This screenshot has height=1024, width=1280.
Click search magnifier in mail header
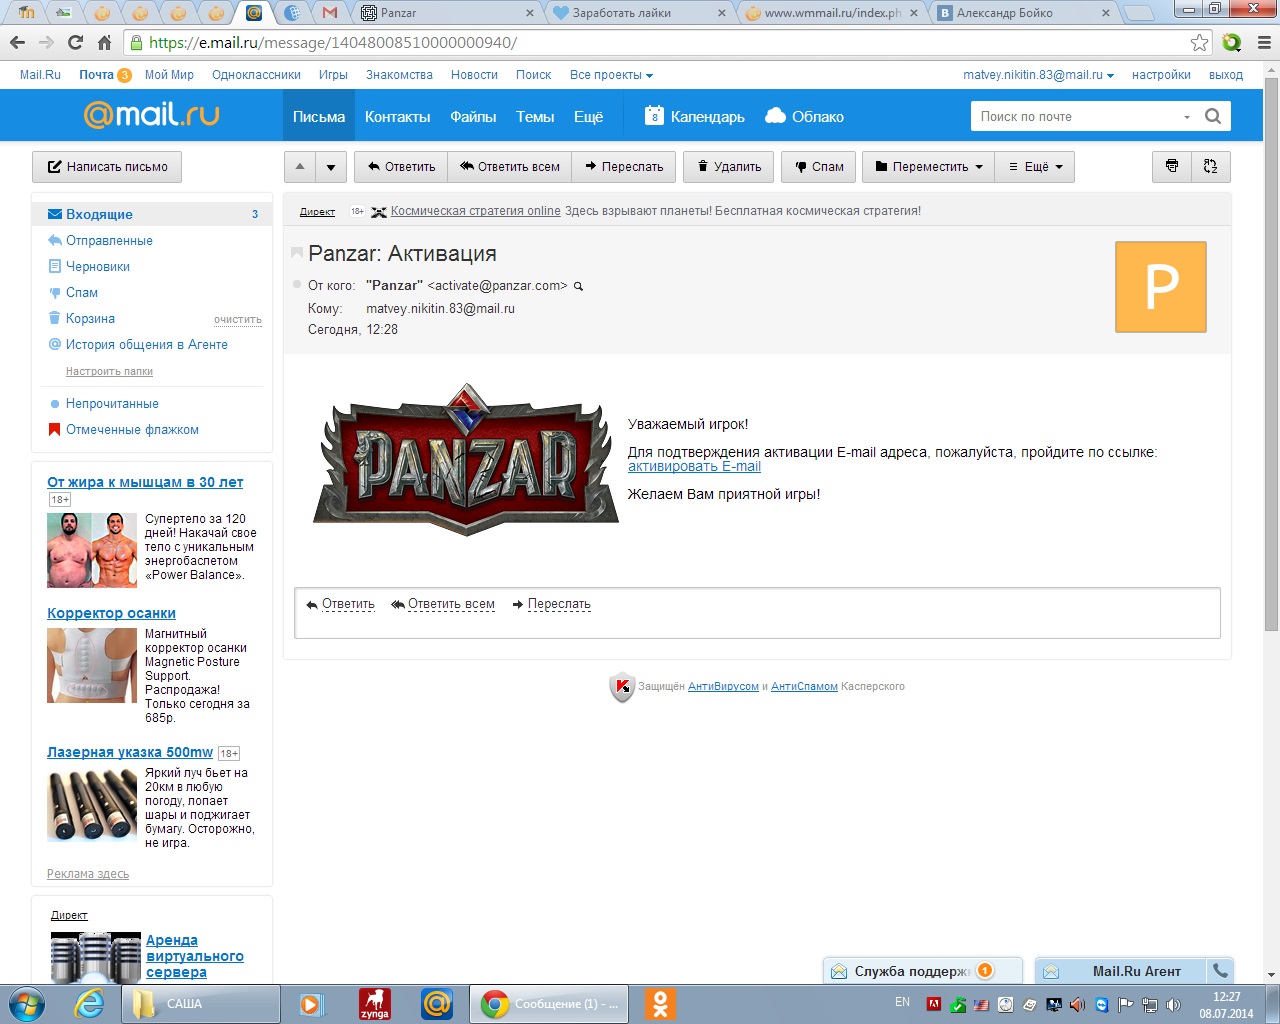[x=1213, y=116]
